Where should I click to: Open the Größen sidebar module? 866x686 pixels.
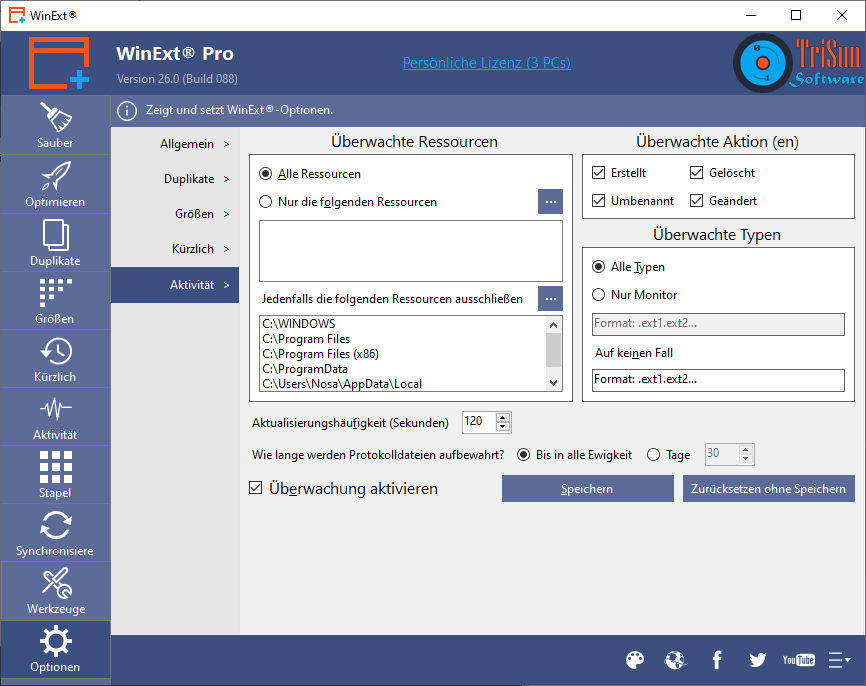(x=55, y=300)
